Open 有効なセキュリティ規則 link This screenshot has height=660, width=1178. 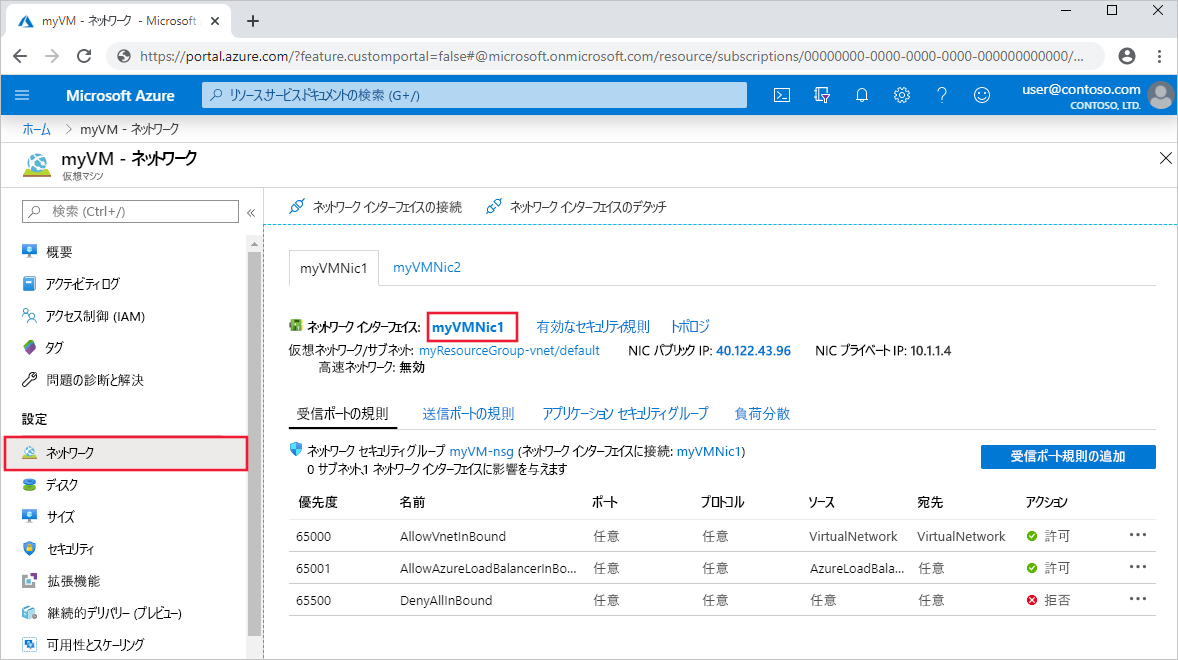pyautogui.click(x=593, y=327)
